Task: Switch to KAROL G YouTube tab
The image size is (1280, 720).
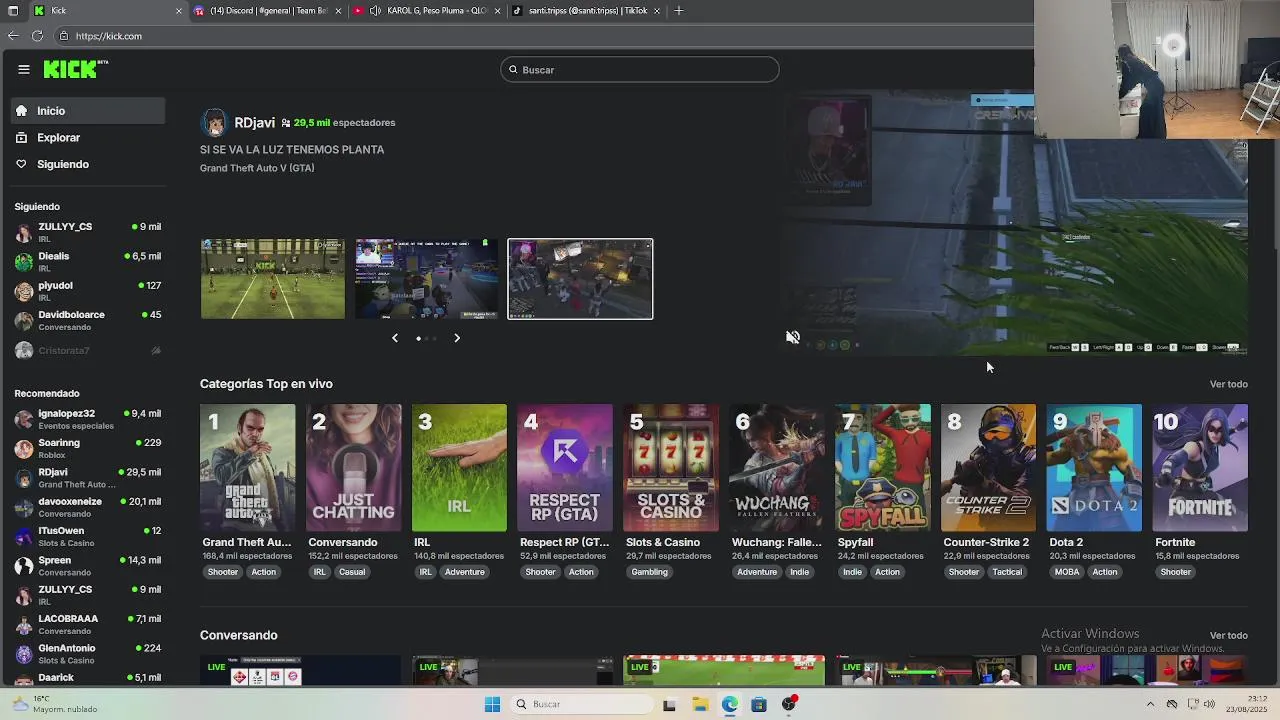Action: 428,11
